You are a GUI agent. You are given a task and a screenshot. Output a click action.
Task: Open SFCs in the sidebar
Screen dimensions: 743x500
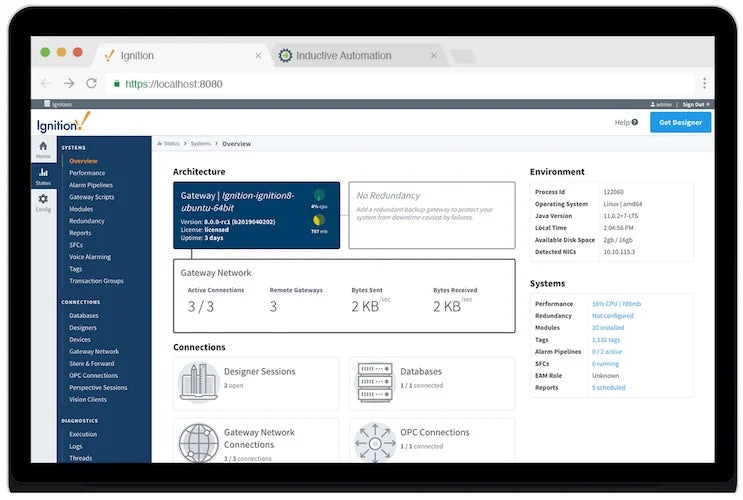point(76,245)
